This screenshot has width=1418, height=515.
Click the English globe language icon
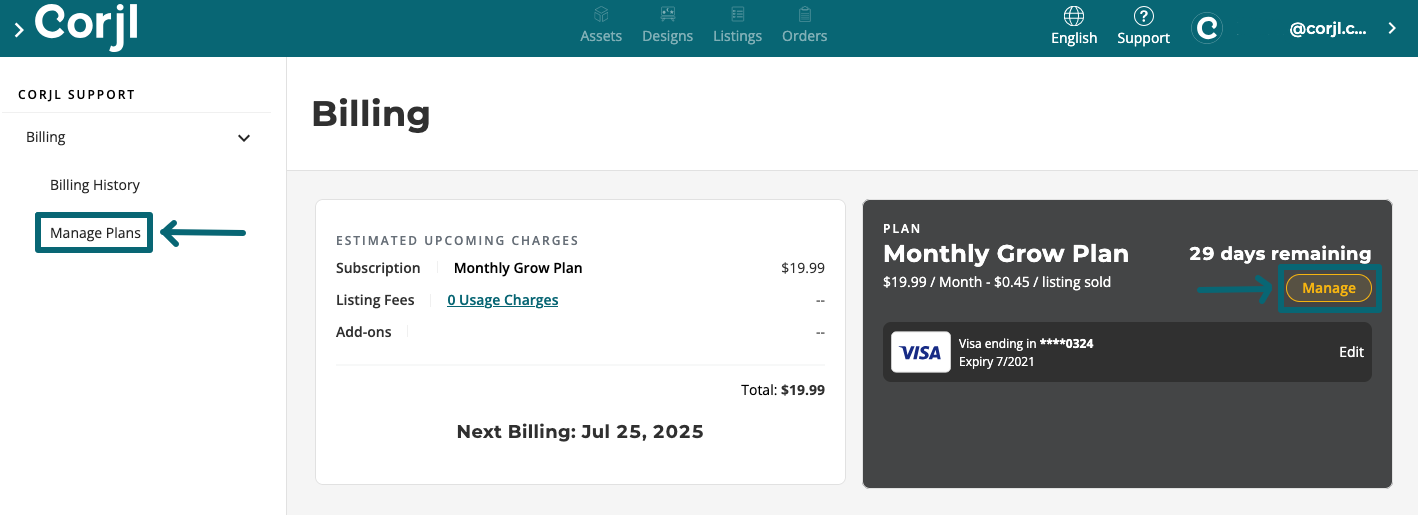[1074, 16]
